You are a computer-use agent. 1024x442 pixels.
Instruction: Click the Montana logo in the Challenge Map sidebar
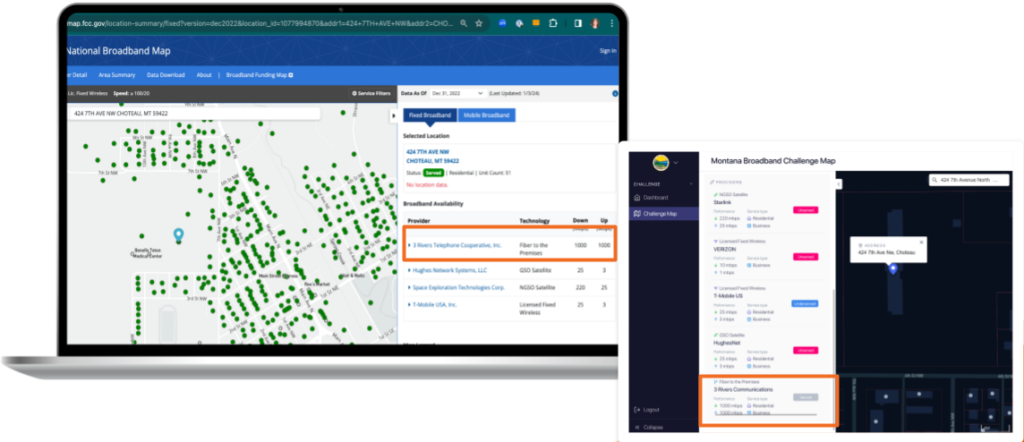coord(661,162)
